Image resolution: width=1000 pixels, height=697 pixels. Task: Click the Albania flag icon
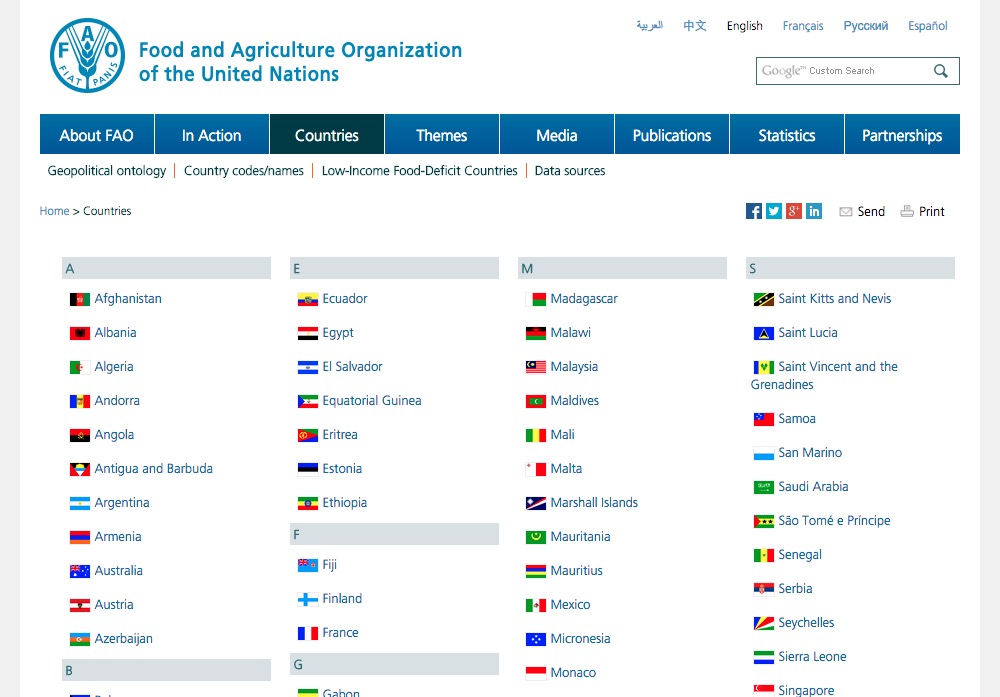point(80,333)
